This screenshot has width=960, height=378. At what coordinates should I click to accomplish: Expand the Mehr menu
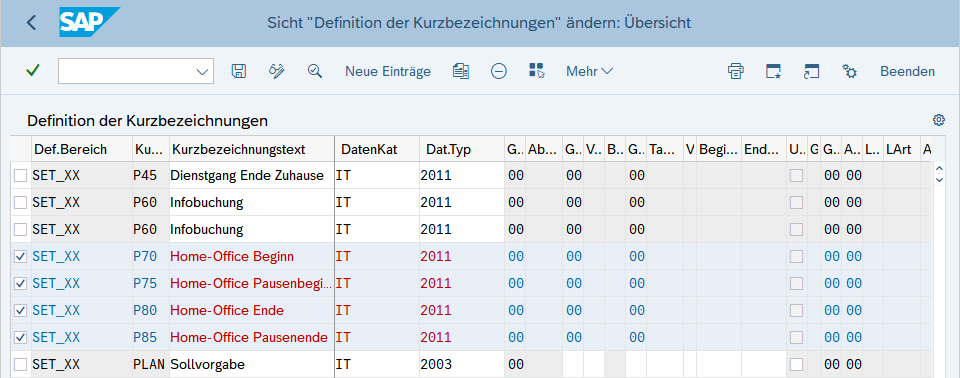[589, 71]
